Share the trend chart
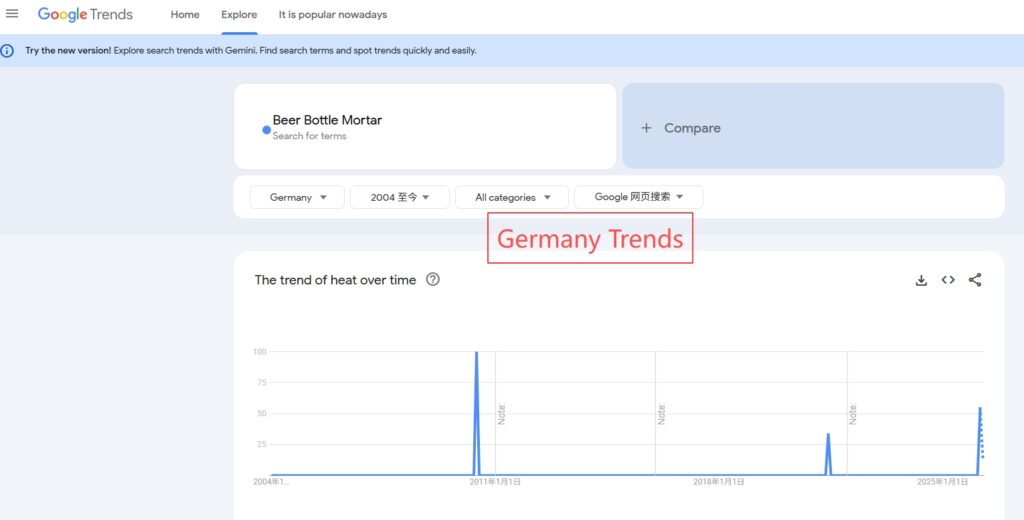The image size is (1024, 520). 975,280
